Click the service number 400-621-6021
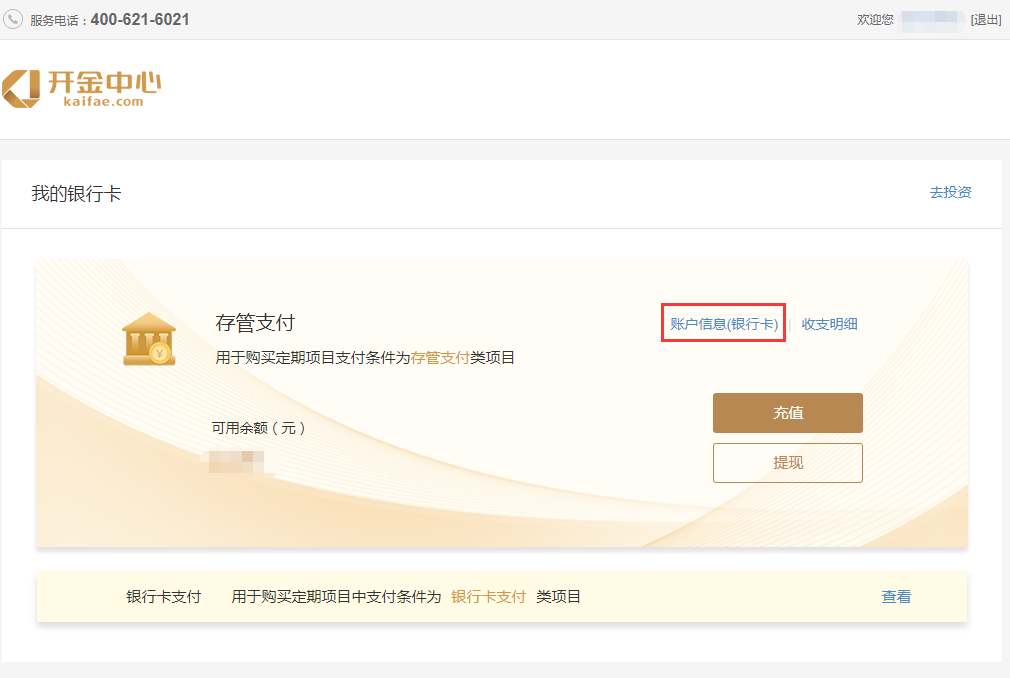This screenshot has width=1010, height=678. tap(140, 20)
